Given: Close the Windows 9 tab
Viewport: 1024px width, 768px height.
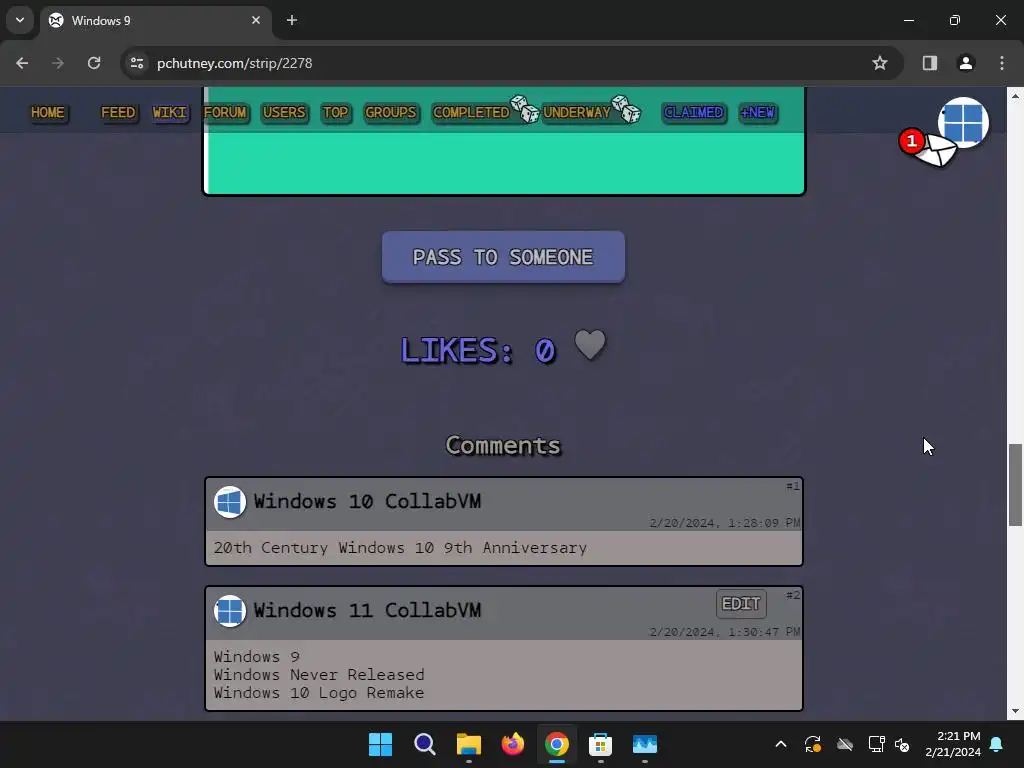Looking at the screenshot, I should 255,20.
